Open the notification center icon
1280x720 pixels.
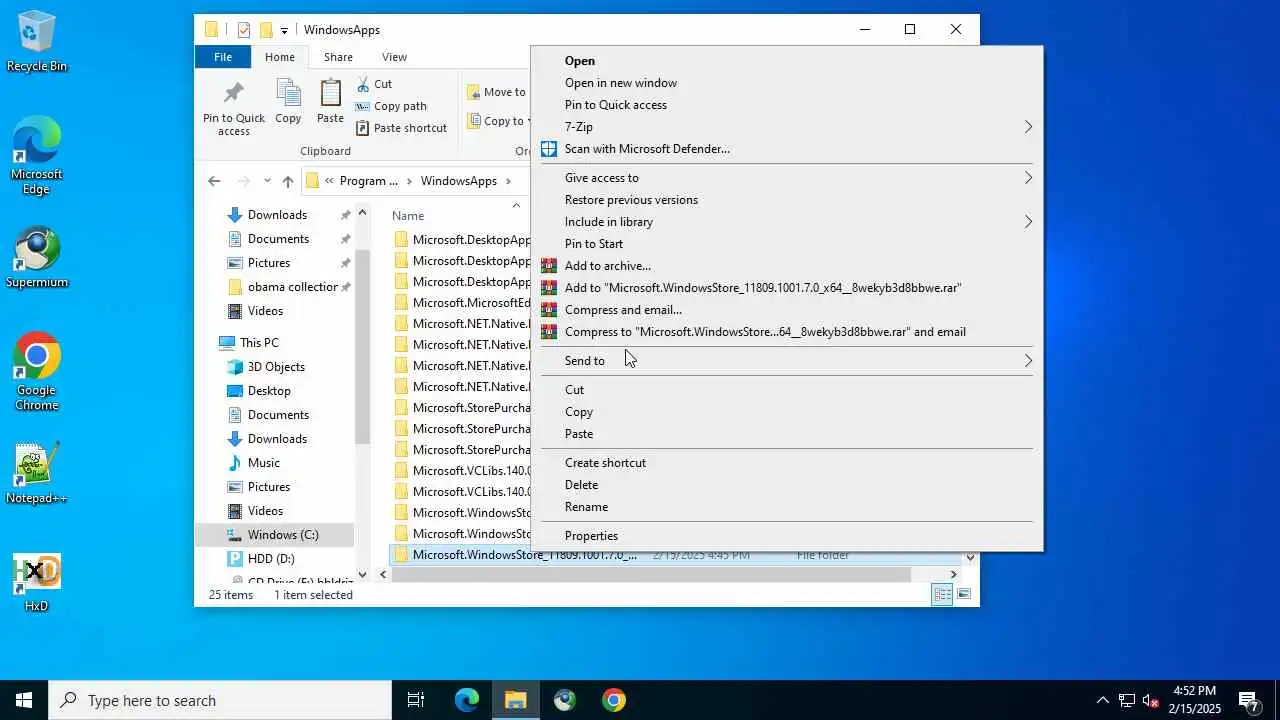pyautogui.click(x=1248, y=701)
